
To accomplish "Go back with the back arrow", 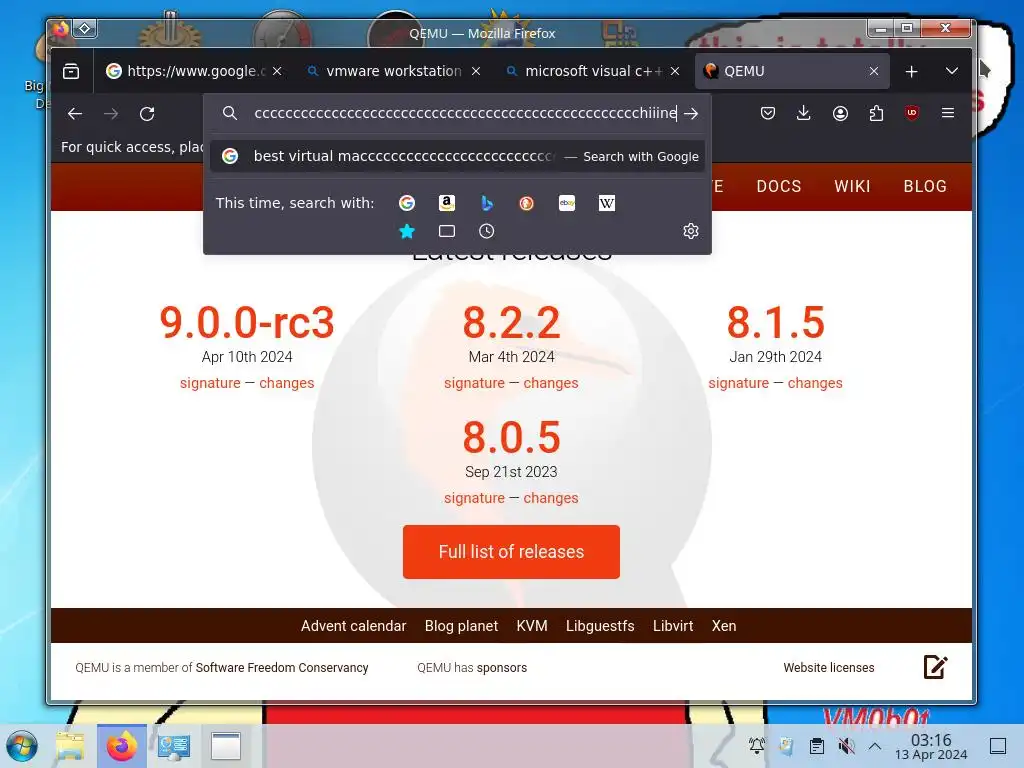I will pos(74,114).
